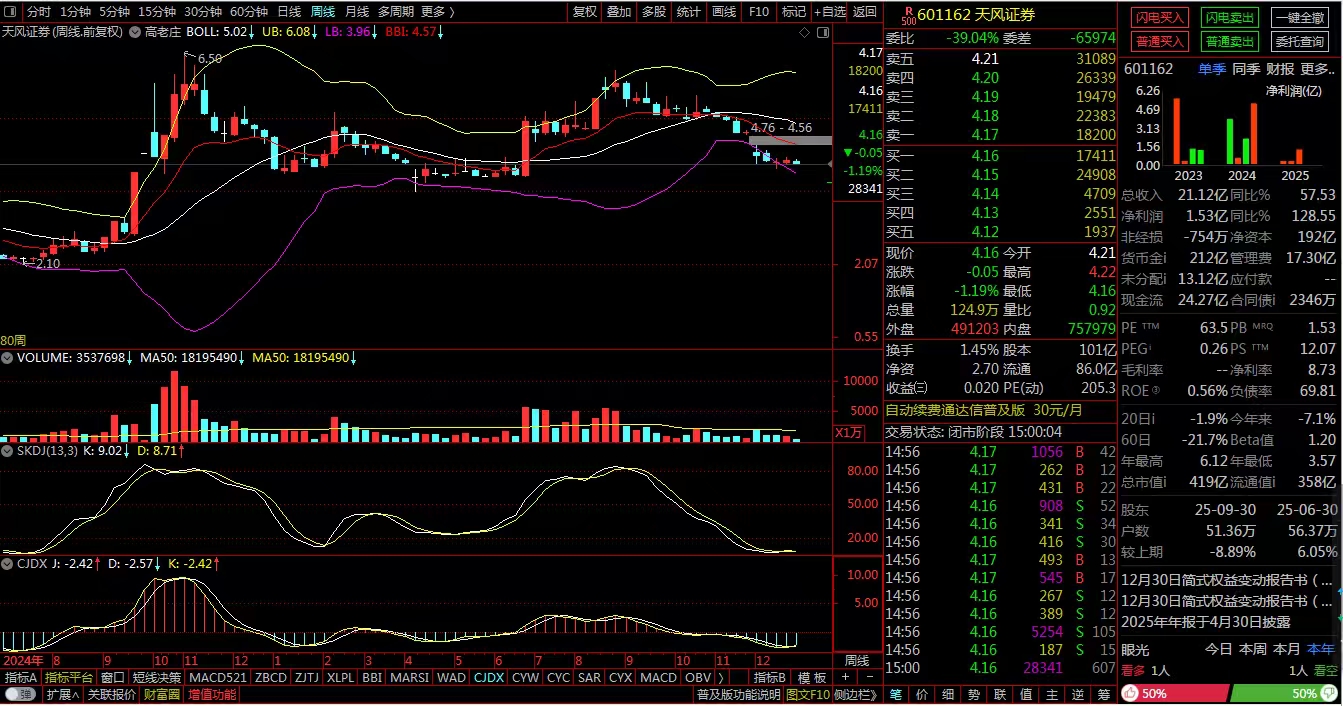Click the chart panel window icon near diamond
This screenshot has width=1343, height=706.
[x=821, y=32]
